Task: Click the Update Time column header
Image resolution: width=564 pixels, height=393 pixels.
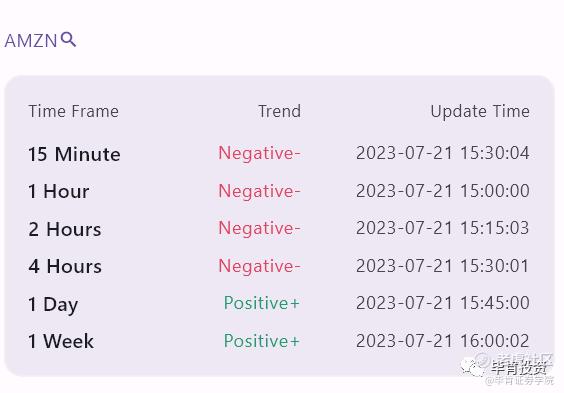Action: coord(480,111)
